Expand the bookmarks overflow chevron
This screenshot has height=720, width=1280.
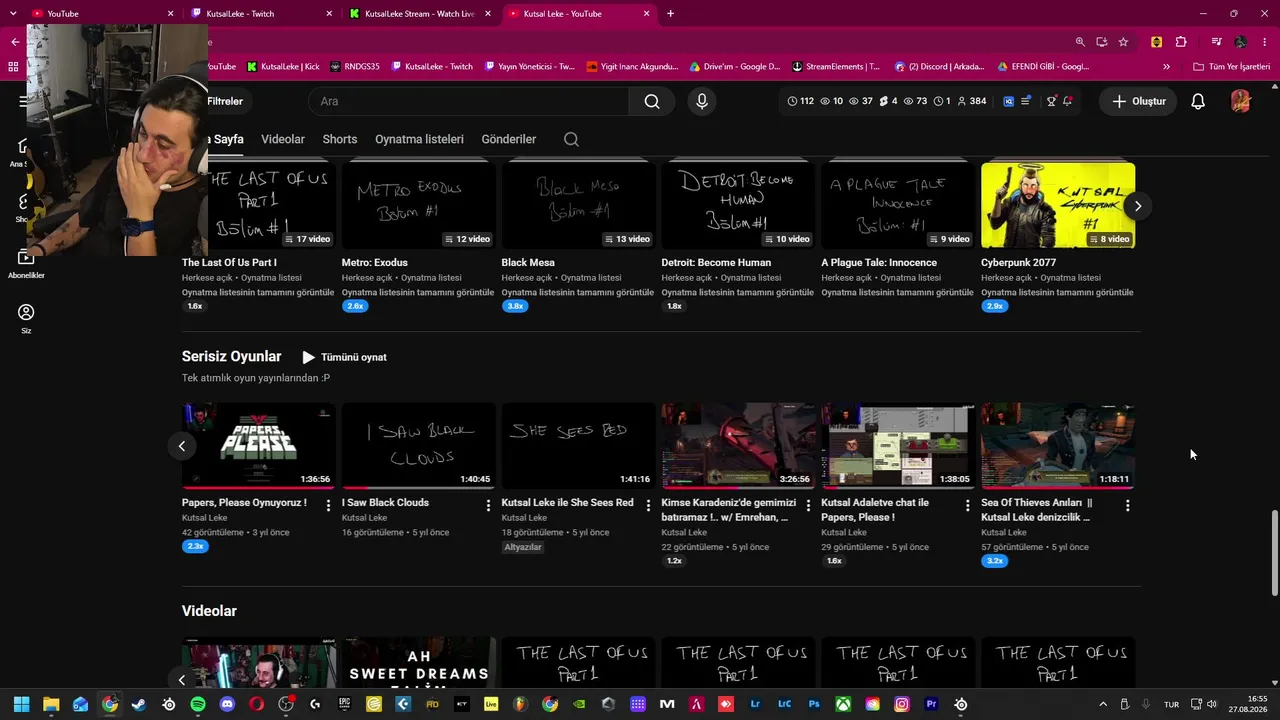pos(1166,67)
